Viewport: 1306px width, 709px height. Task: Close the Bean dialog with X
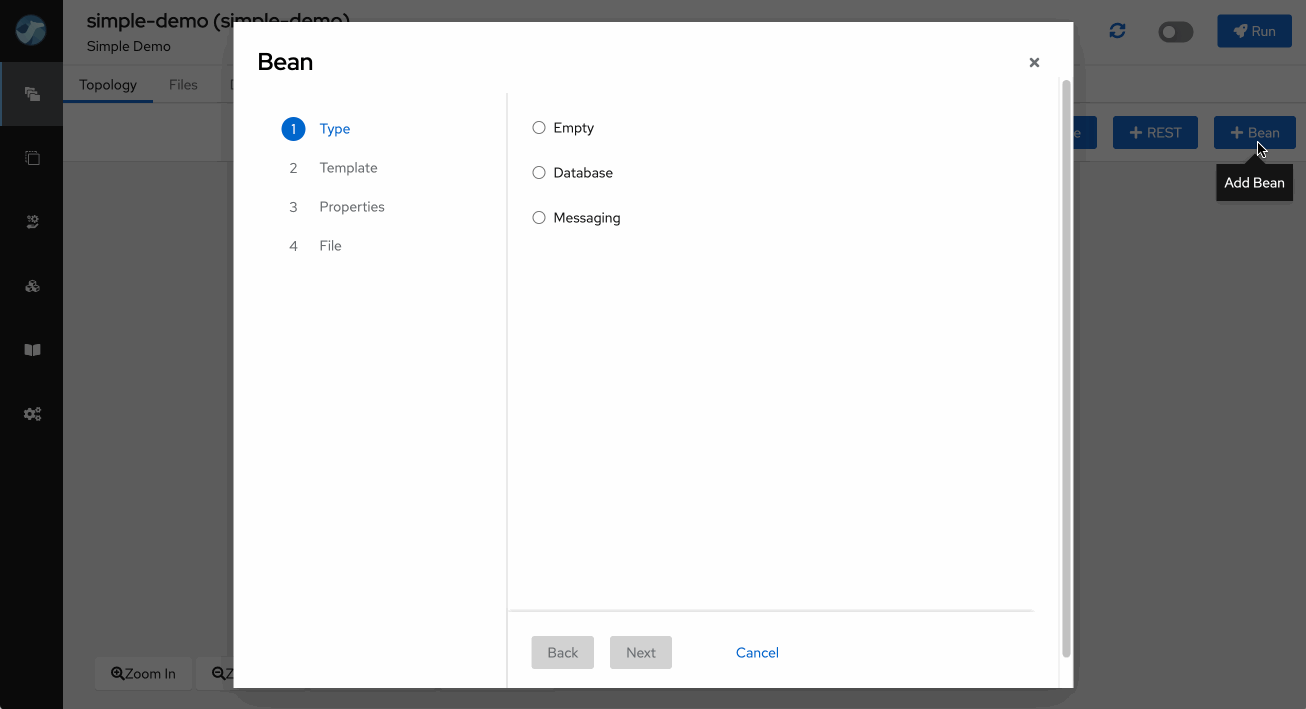pyautogui.click(x=1034, y=62)
